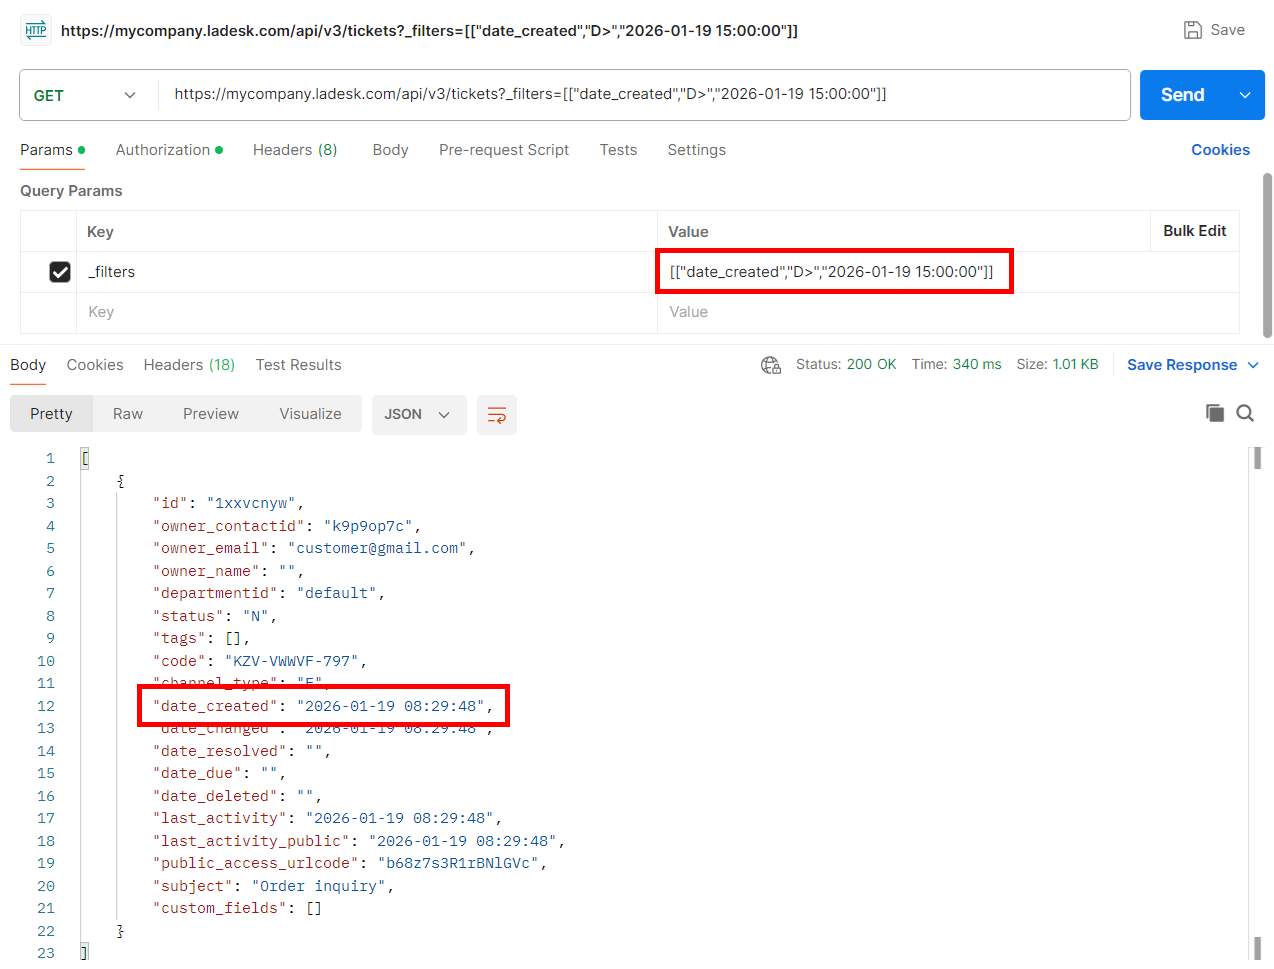Open the JSON format dropdown
Screen dimensions: 1274x969
(418, 415)
